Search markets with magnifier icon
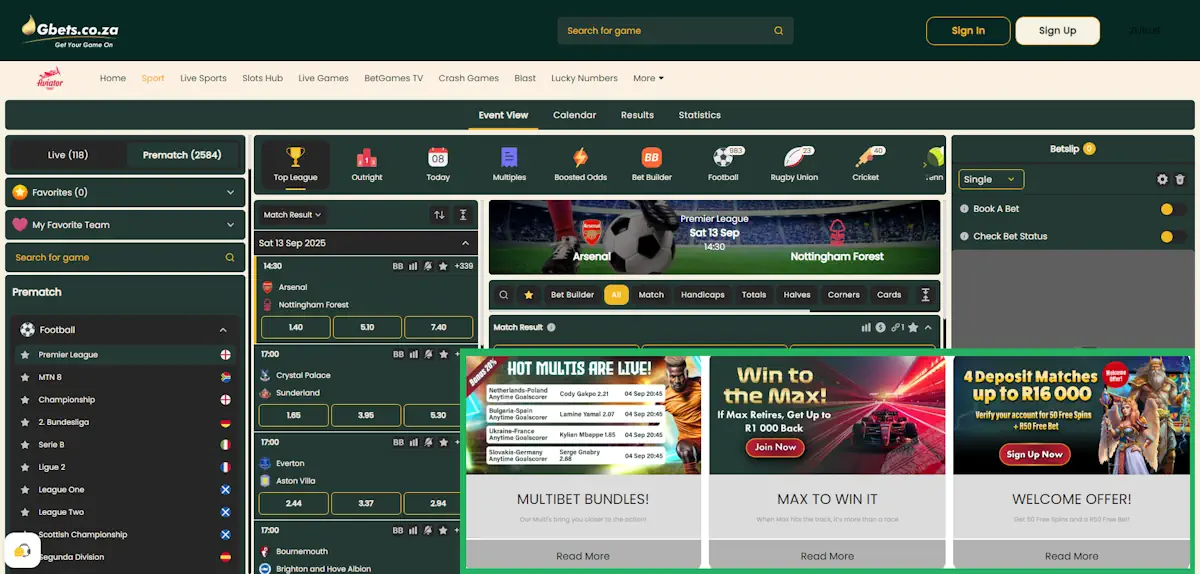Screen dimensions: 1200x574 coord(504,295)
